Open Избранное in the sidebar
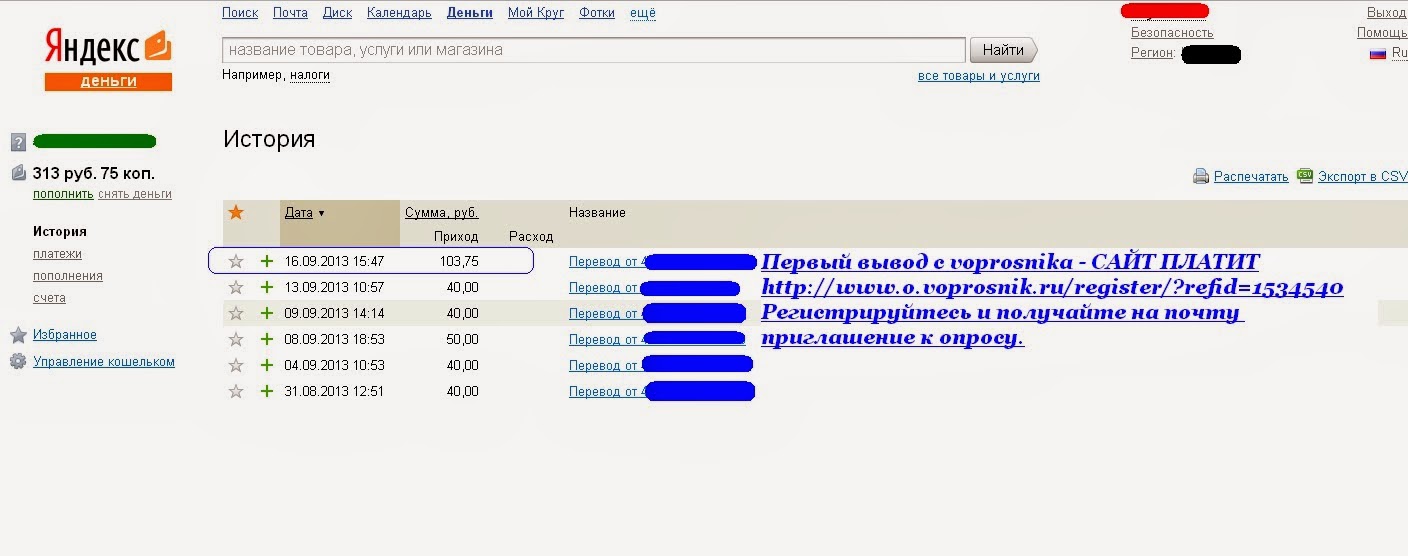Image resolution: width=1408 pixels, height=556 pixels. pos(65,335)
